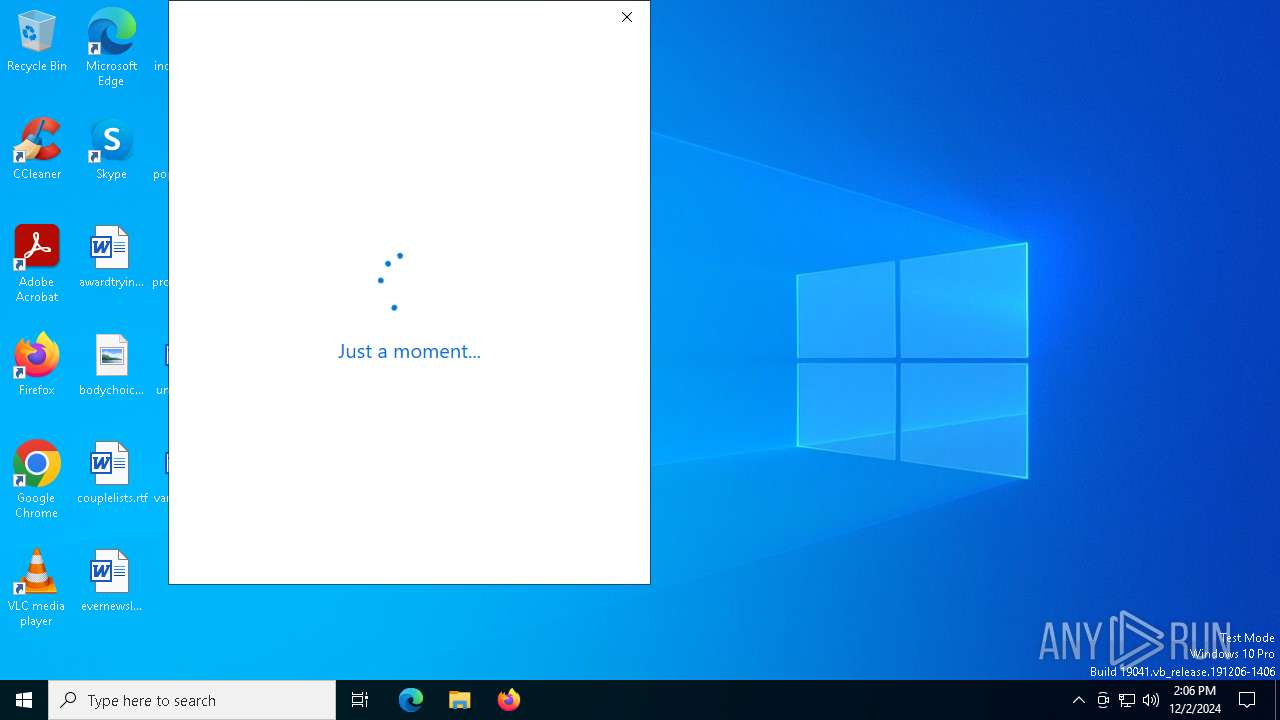Select the CCleaner desktop shortcut
This screenshot has width=1280, height=720.
pyautogui.click(x=37, y=149)
